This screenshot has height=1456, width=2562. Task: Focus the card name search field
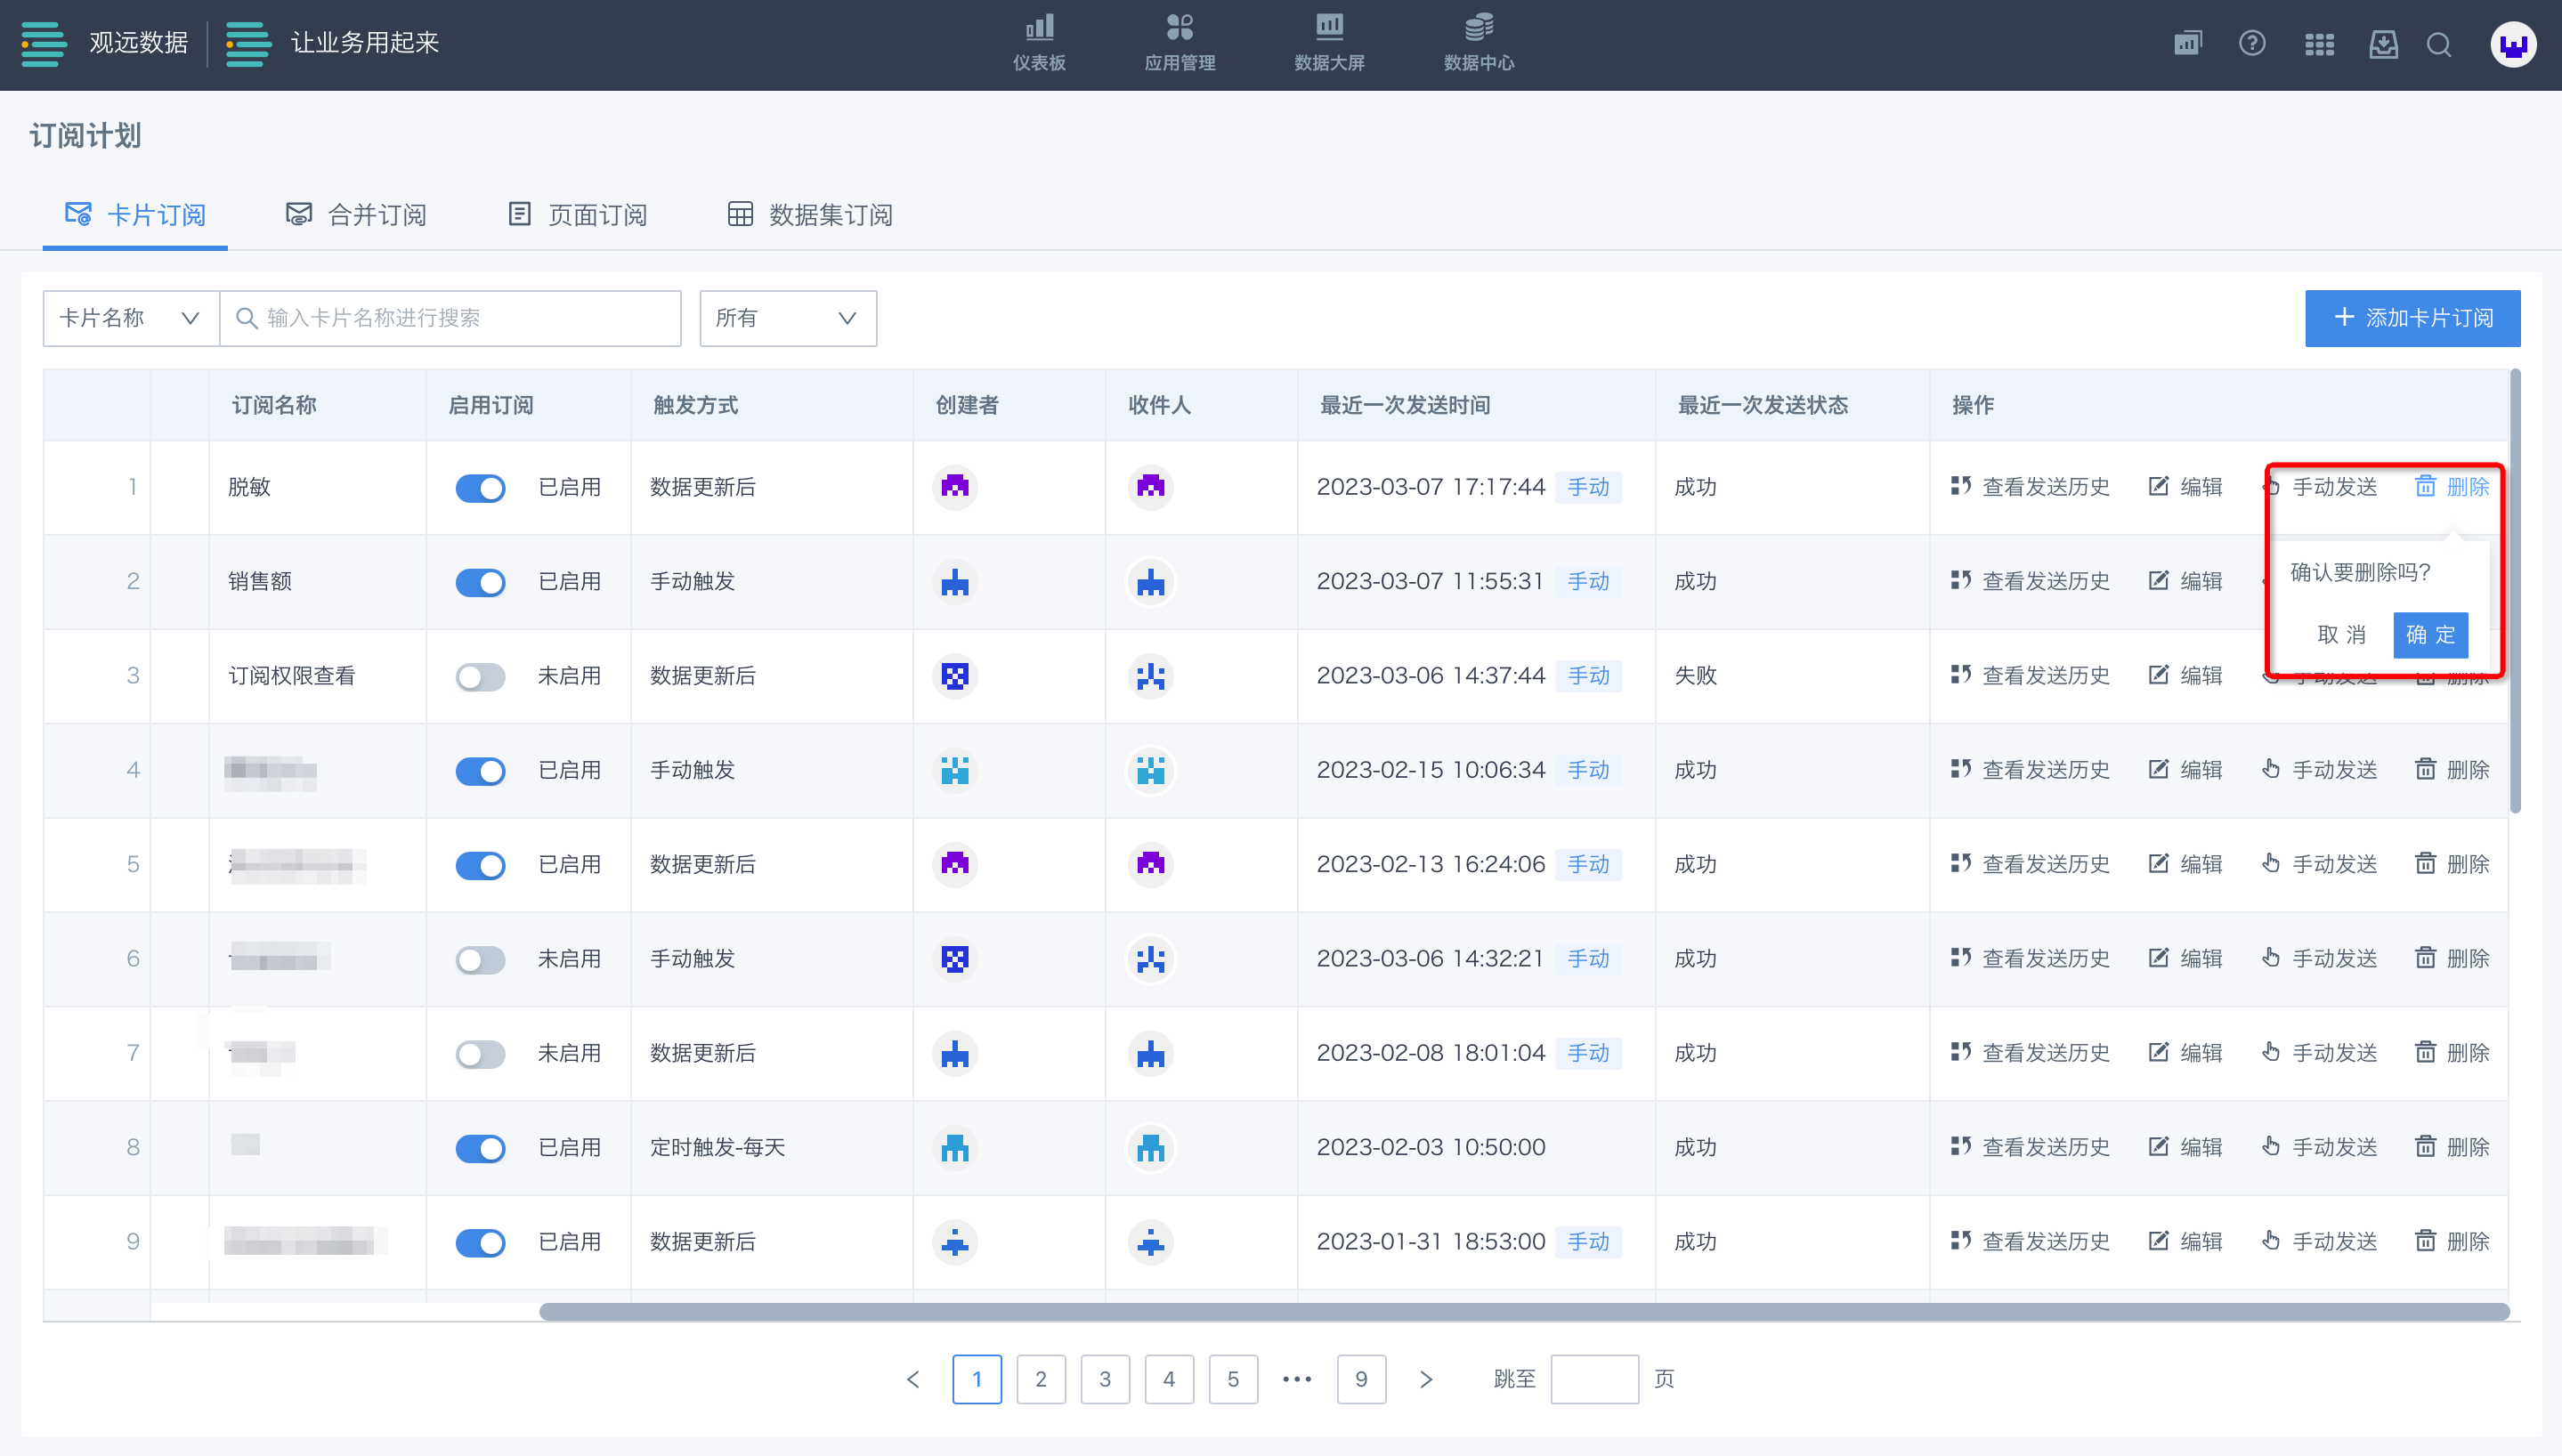[x=451, y=318]
